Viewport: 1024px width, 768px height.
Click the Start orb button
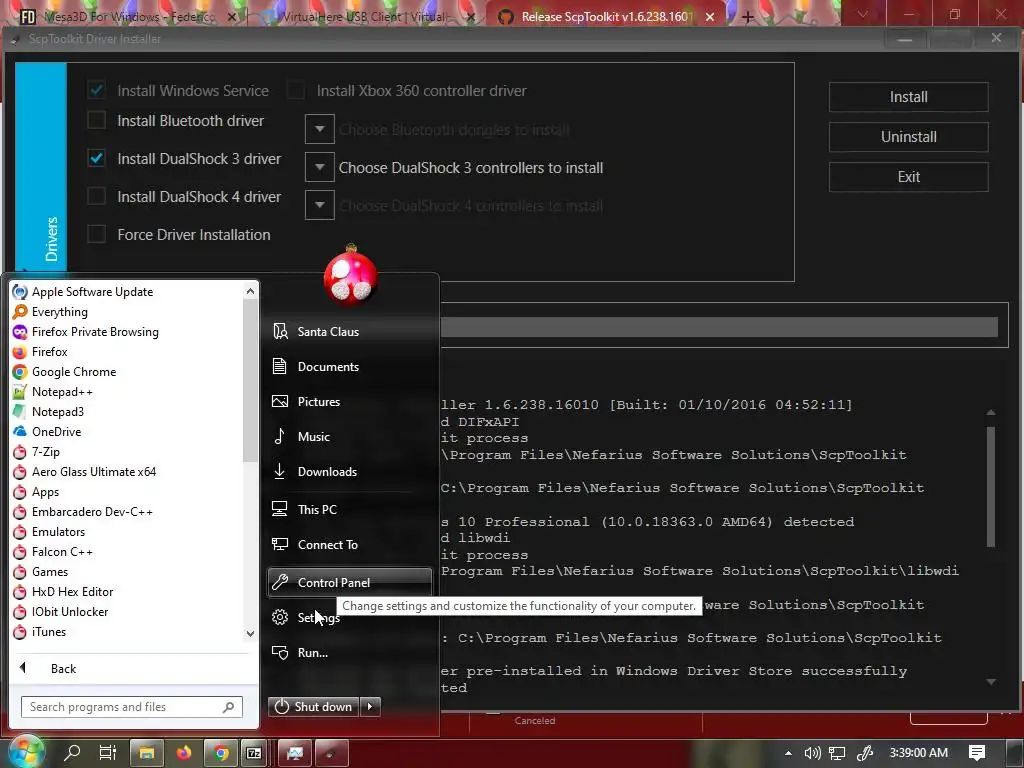tap(25, 752)
